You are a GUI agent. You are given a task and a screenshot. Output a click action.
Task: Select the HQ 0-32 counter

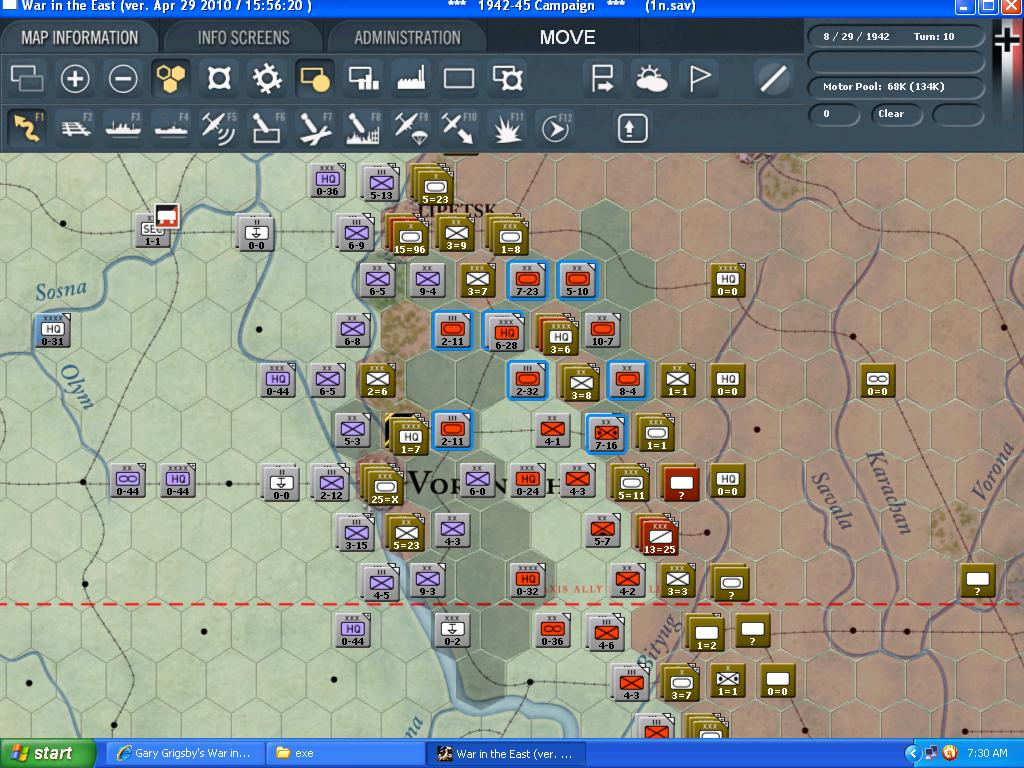528,580
